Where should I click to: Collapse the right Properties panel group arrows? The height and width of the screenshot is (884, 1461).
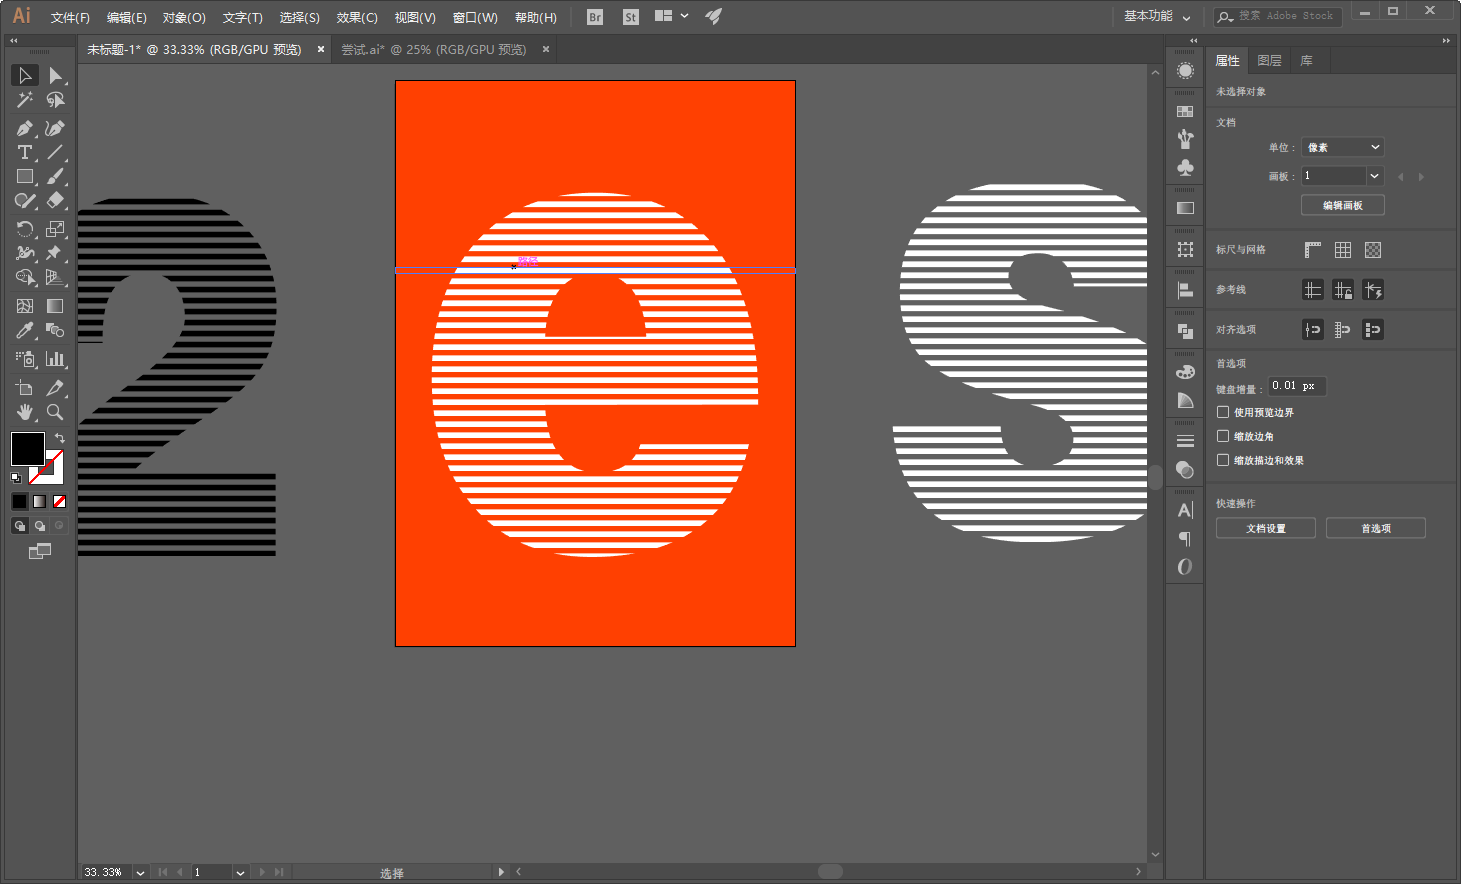pyautogui.click(x=1446, y=41)
